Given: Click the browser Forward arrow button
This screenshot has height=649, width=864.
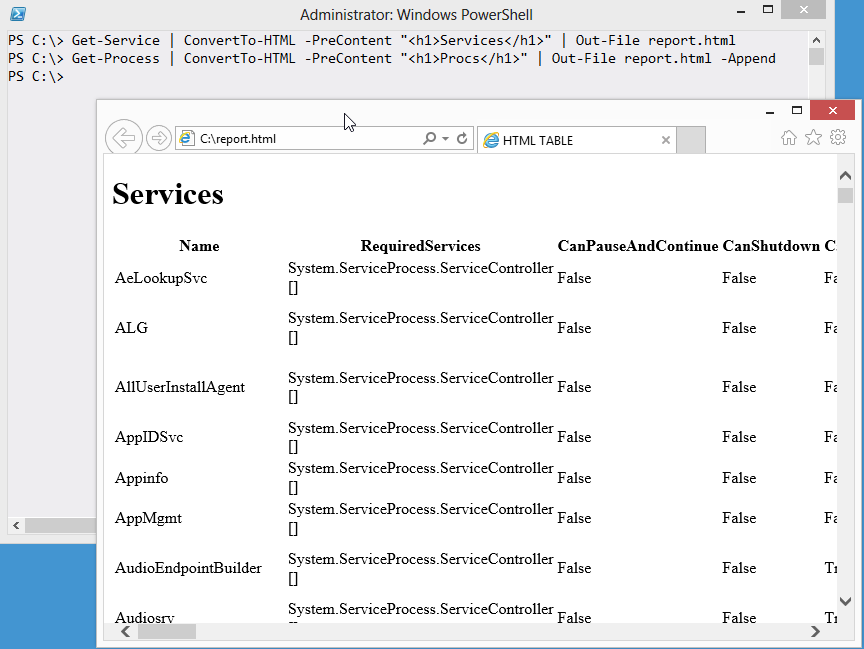Looking at the screenshot, I should click(x=158, y=139).
